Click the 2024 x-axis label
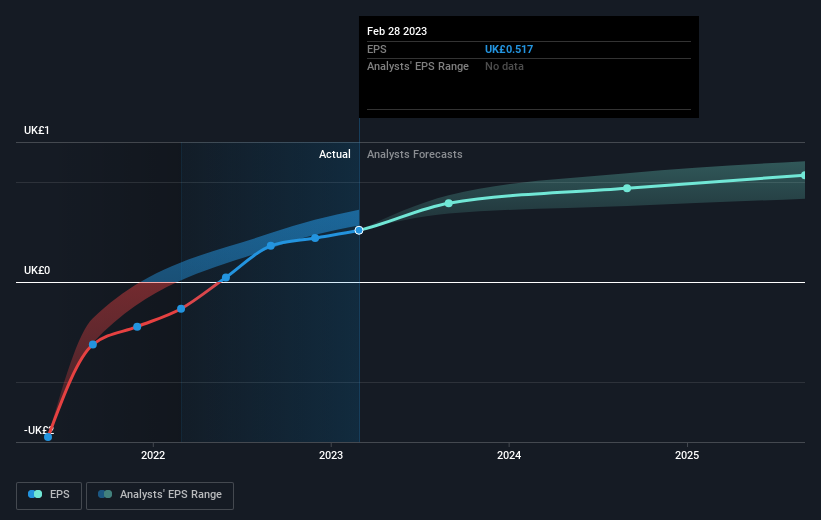 [x=509, y=455]
